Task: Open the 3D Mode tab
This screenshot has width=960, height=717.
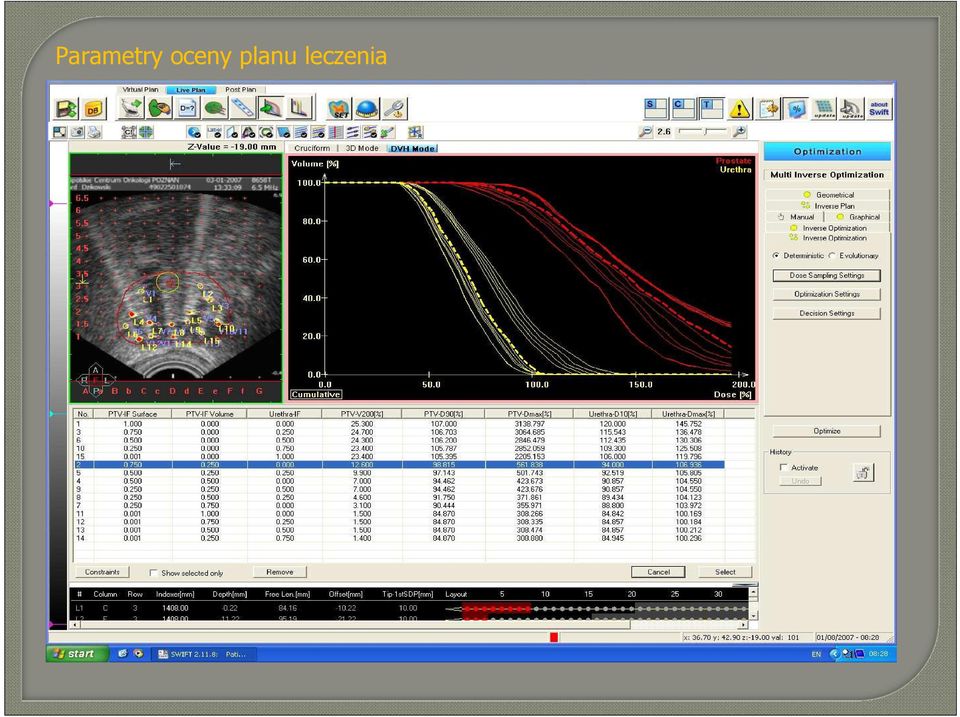Action: click(362, 148)
